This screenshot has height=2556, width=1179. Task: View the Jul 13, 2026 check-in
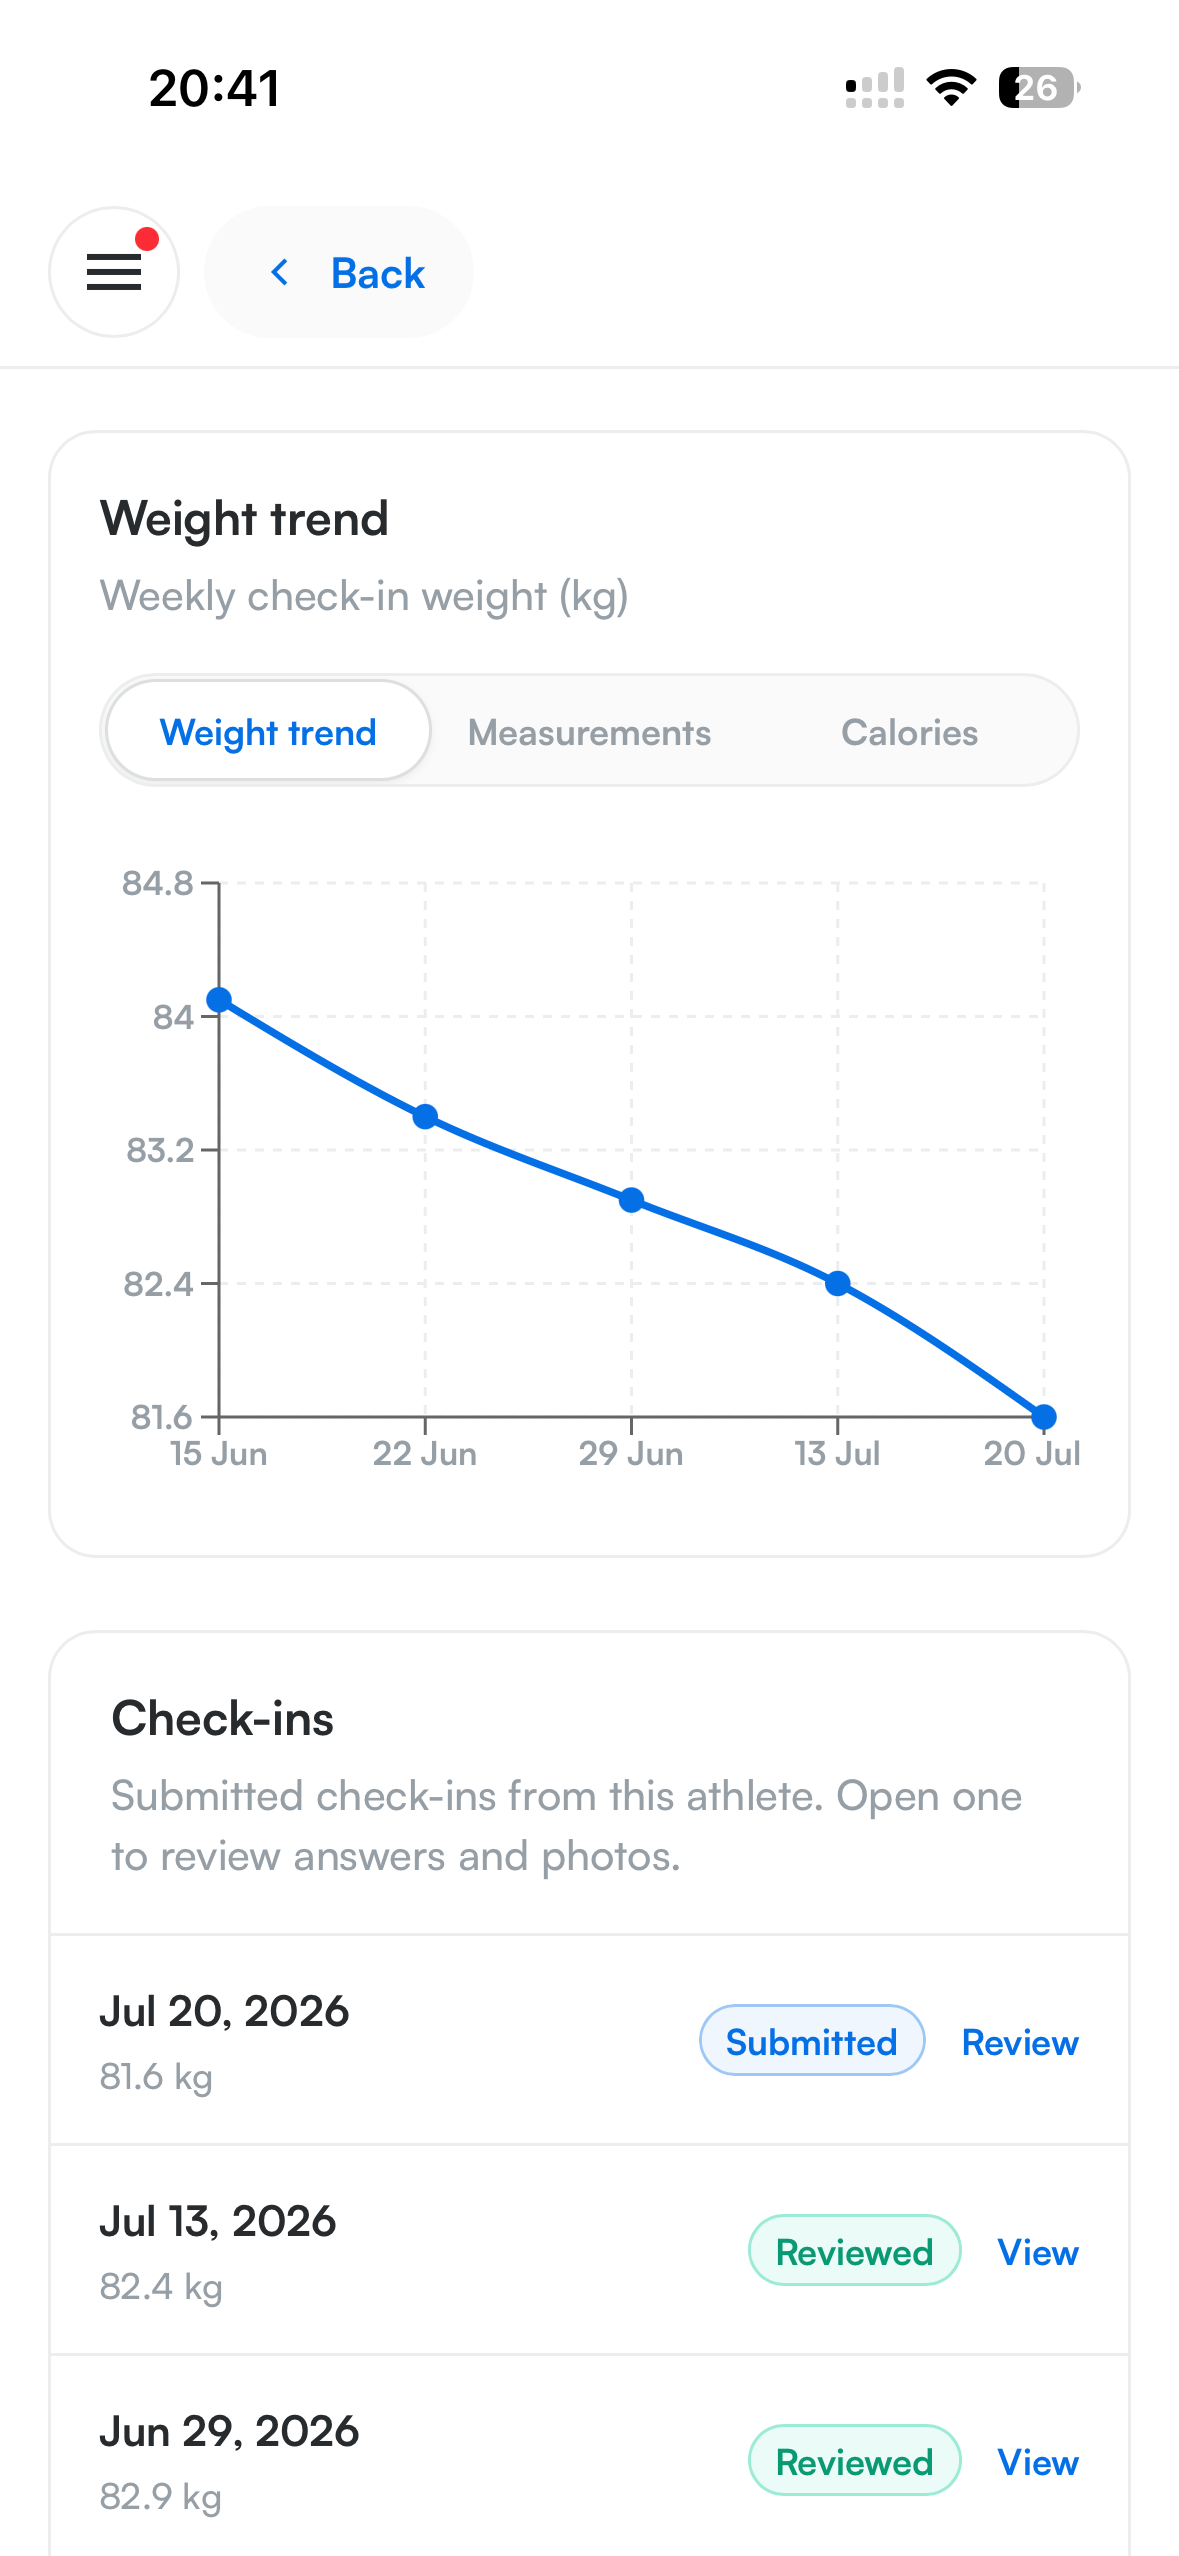tap(1038, 2252)
